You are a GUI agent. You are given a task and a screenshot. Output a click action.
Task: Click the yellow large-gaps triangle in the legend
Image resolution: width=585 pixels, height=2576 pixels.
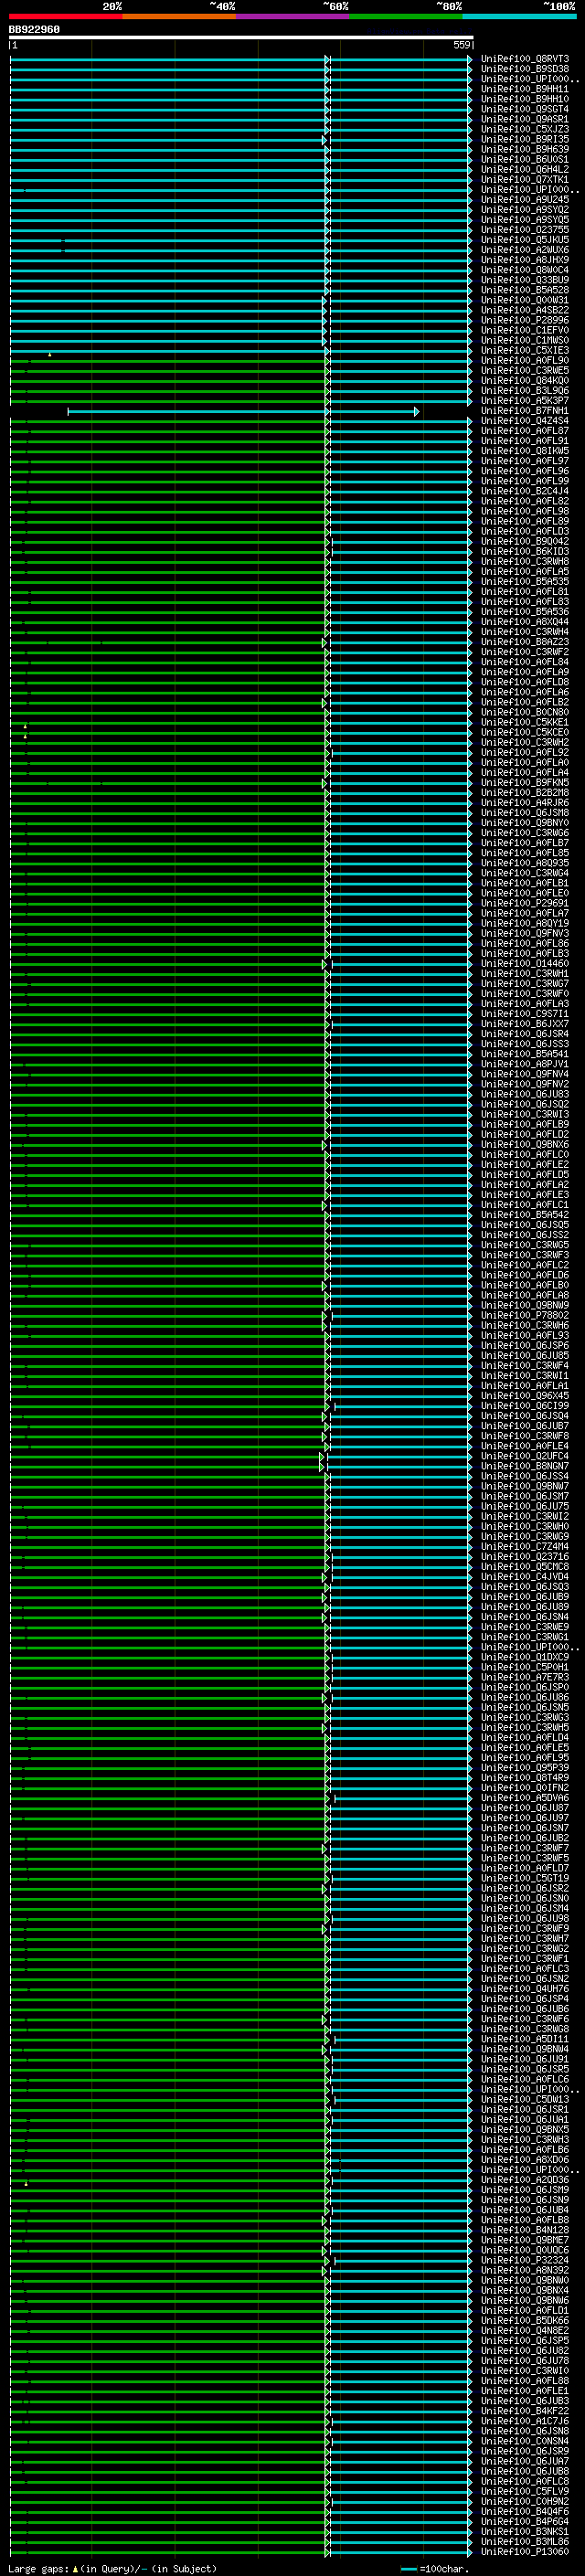[75, 2568]
